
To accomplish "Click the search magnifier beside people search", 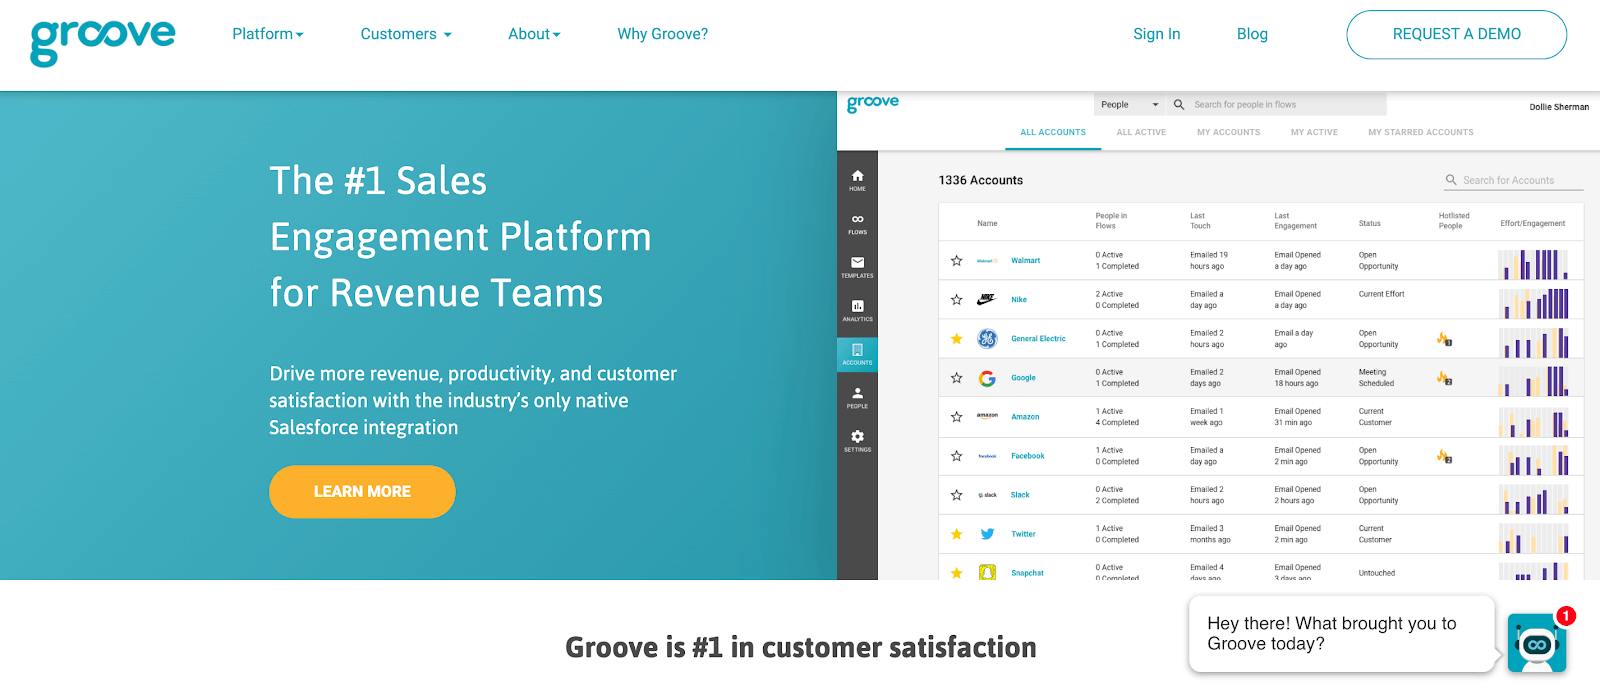I will pos(1179,104).
